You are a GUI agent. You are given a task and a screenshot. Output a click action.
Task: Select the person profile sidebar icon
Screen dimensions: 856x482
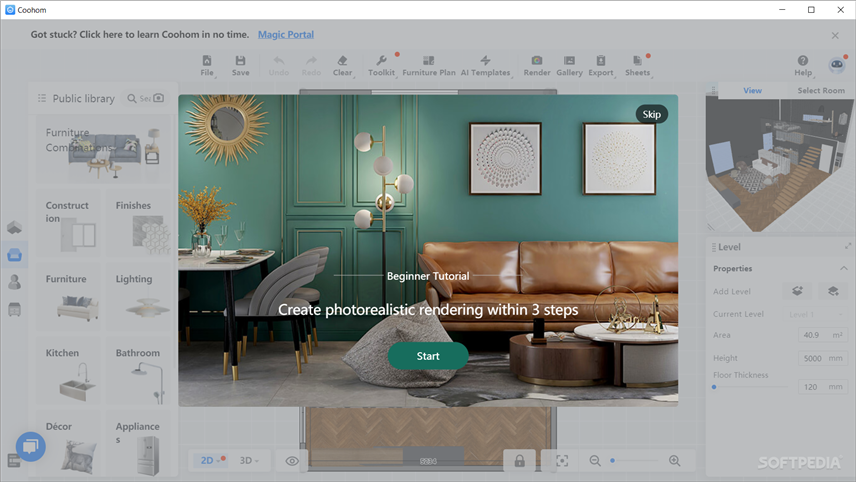[x=14, y=282]
